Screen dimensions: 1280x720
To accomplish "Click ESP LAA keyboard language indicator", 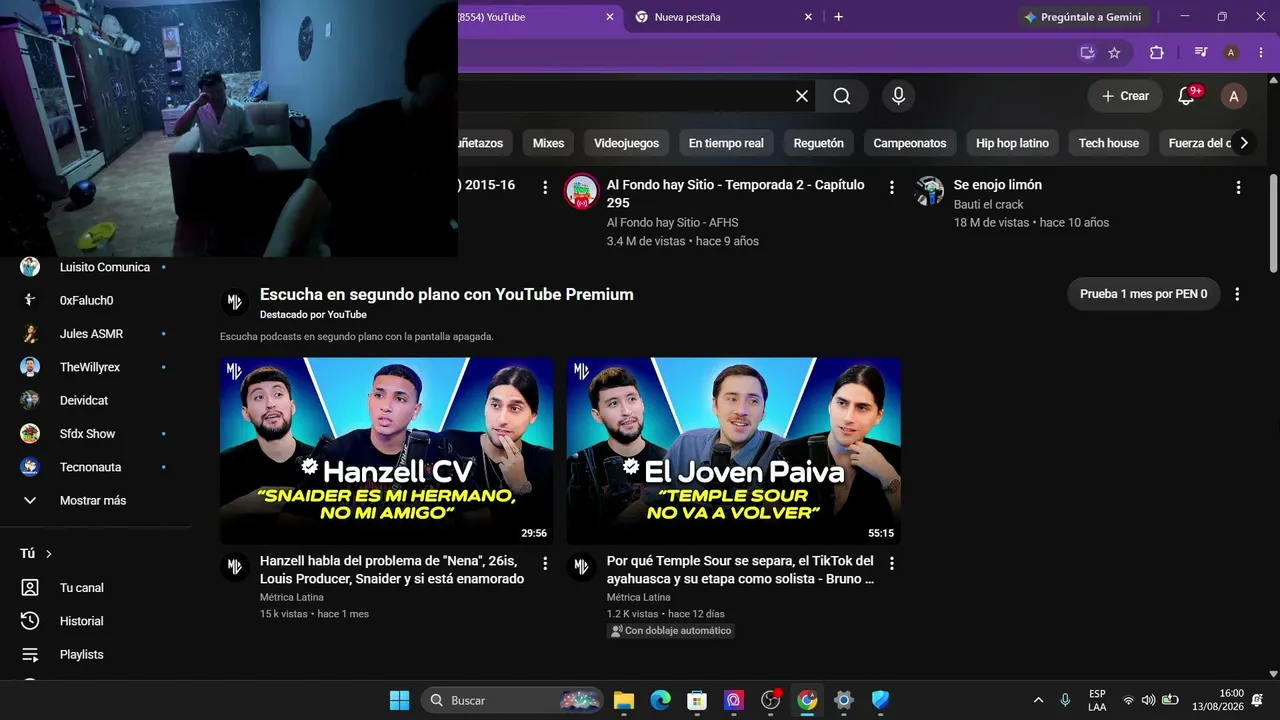I will [1097, 700].
